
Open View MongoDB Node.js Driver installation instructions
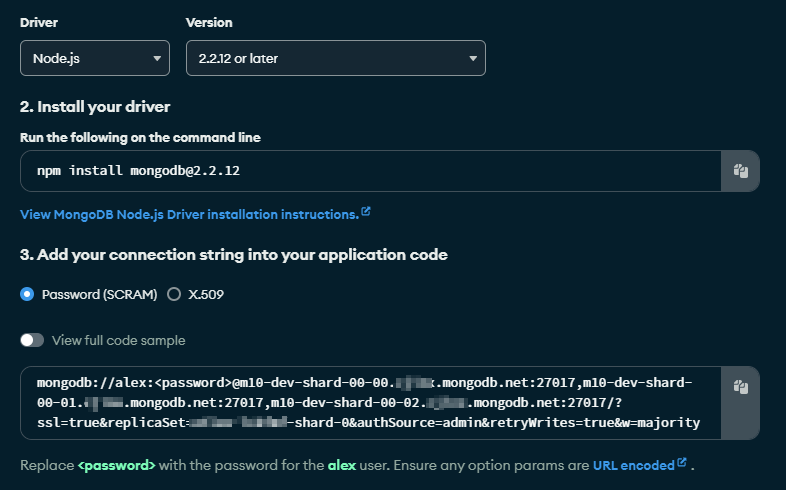189,214
